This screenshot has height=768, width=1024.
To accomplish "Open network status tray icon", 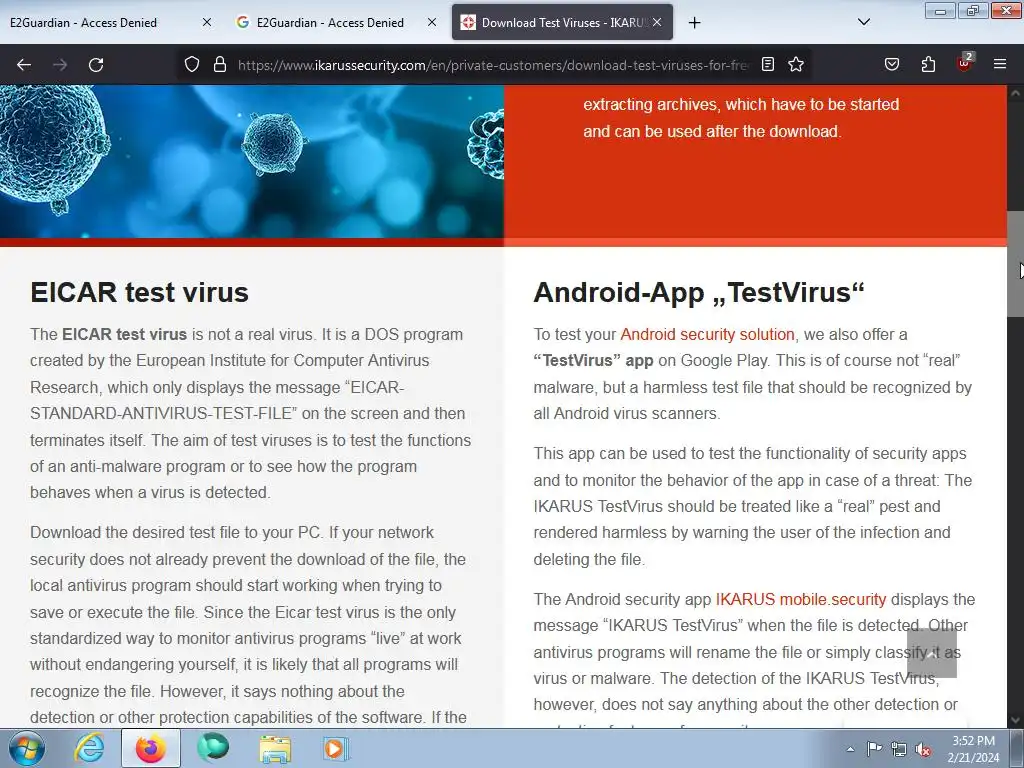I will (x=899, y=748).
